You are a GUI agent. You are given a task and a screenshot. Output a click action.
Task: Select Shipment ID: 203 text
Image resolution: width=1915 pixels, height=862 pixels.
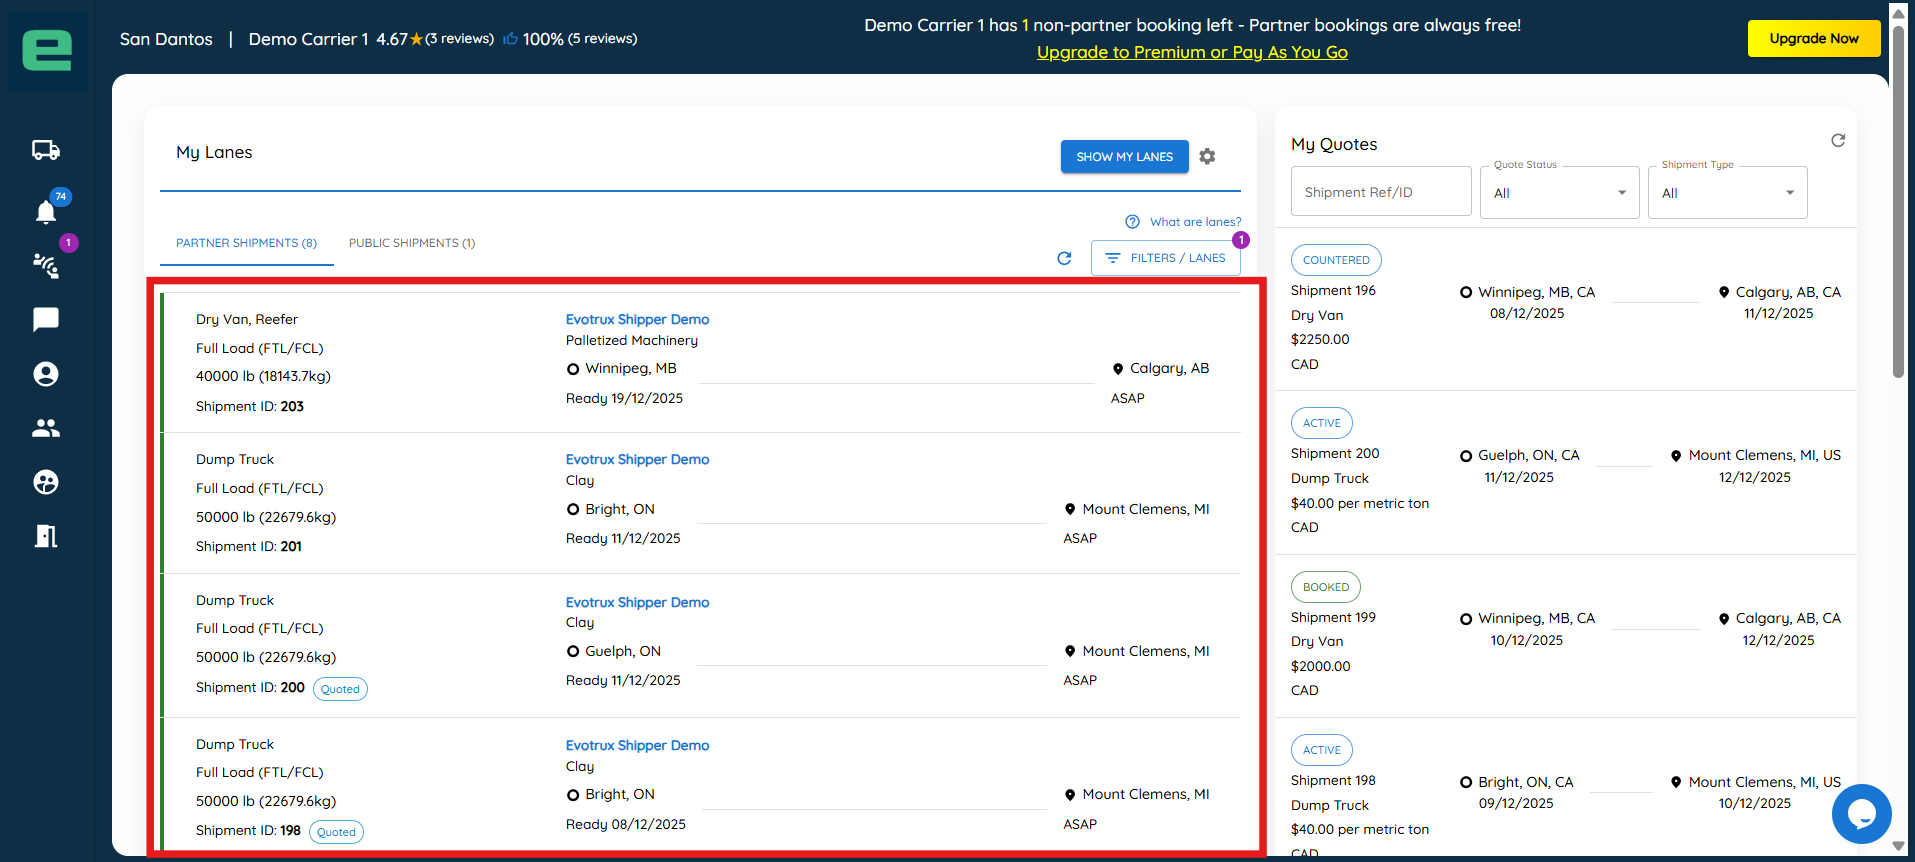click(250, 406)
